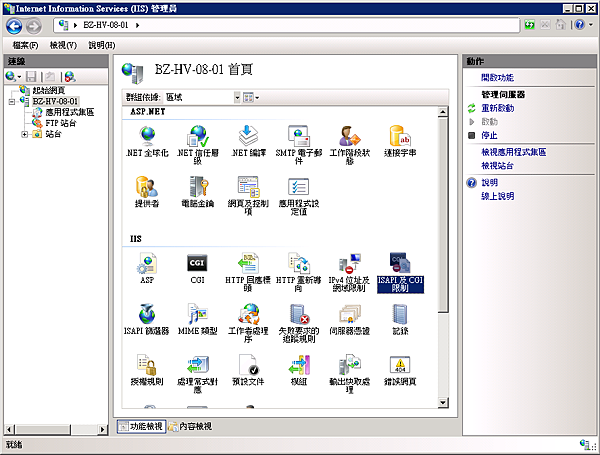Click the green refresh icon in address bar

point(530,25)
